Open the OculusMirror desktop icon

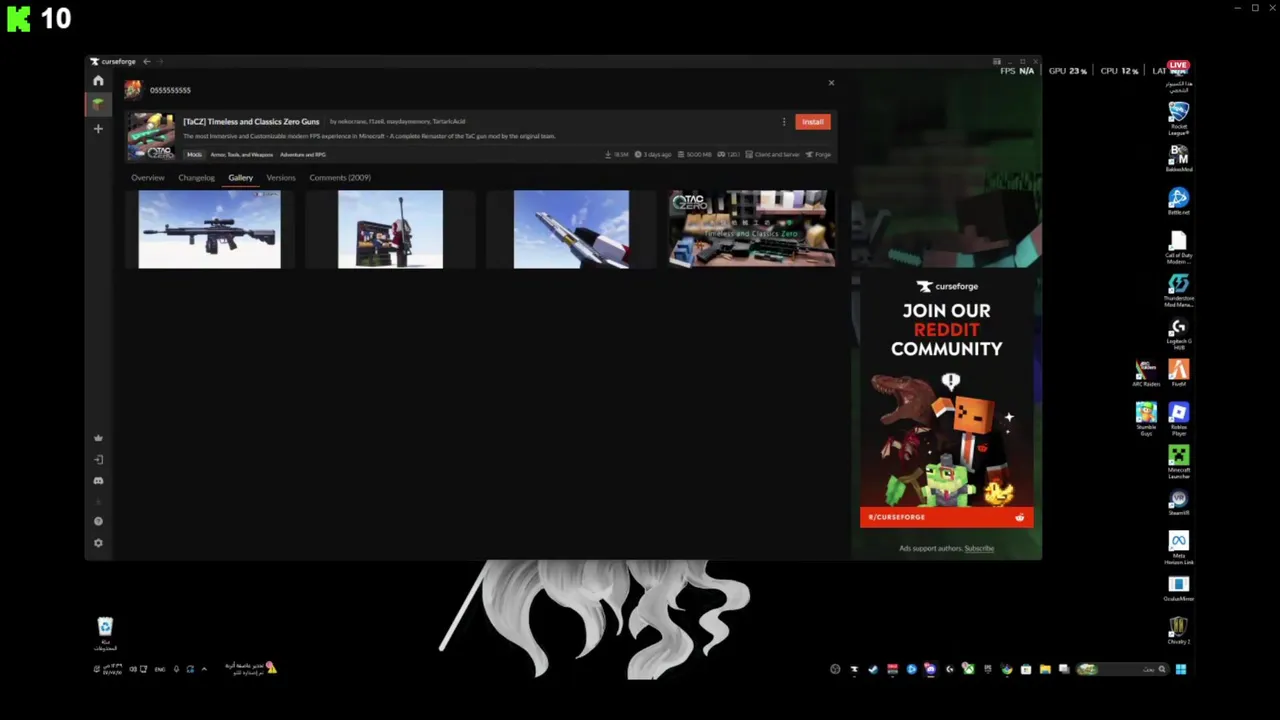click(x=1179, y=589)
